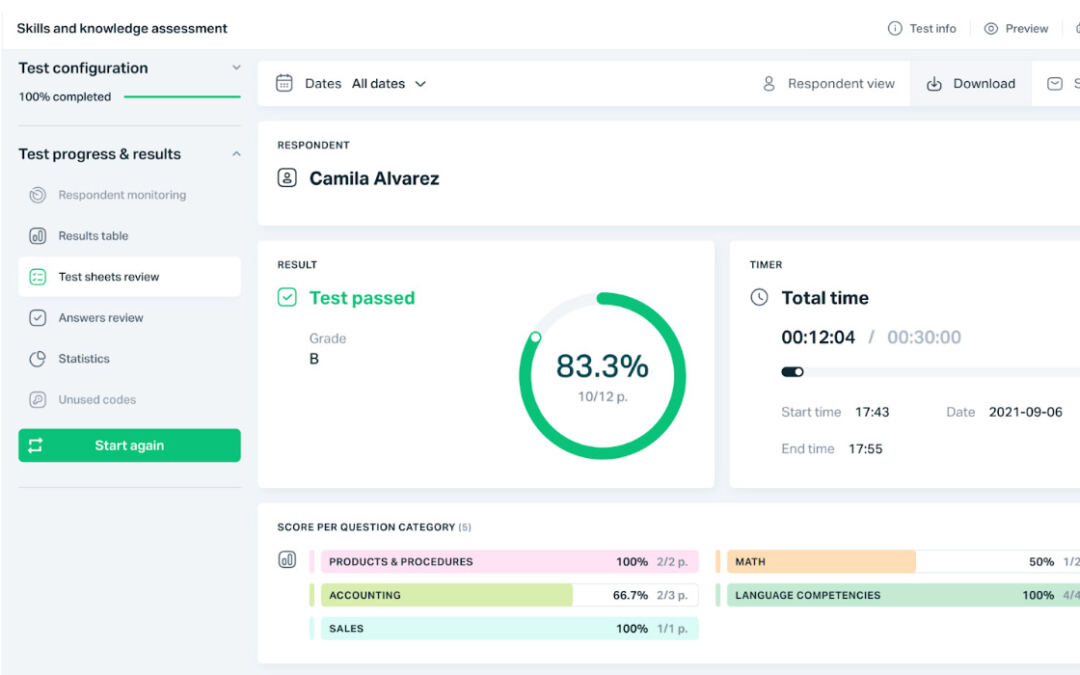Open Results table in sidebar
The height and width of the screenshot is (675, 1080).
coord(93,236)
